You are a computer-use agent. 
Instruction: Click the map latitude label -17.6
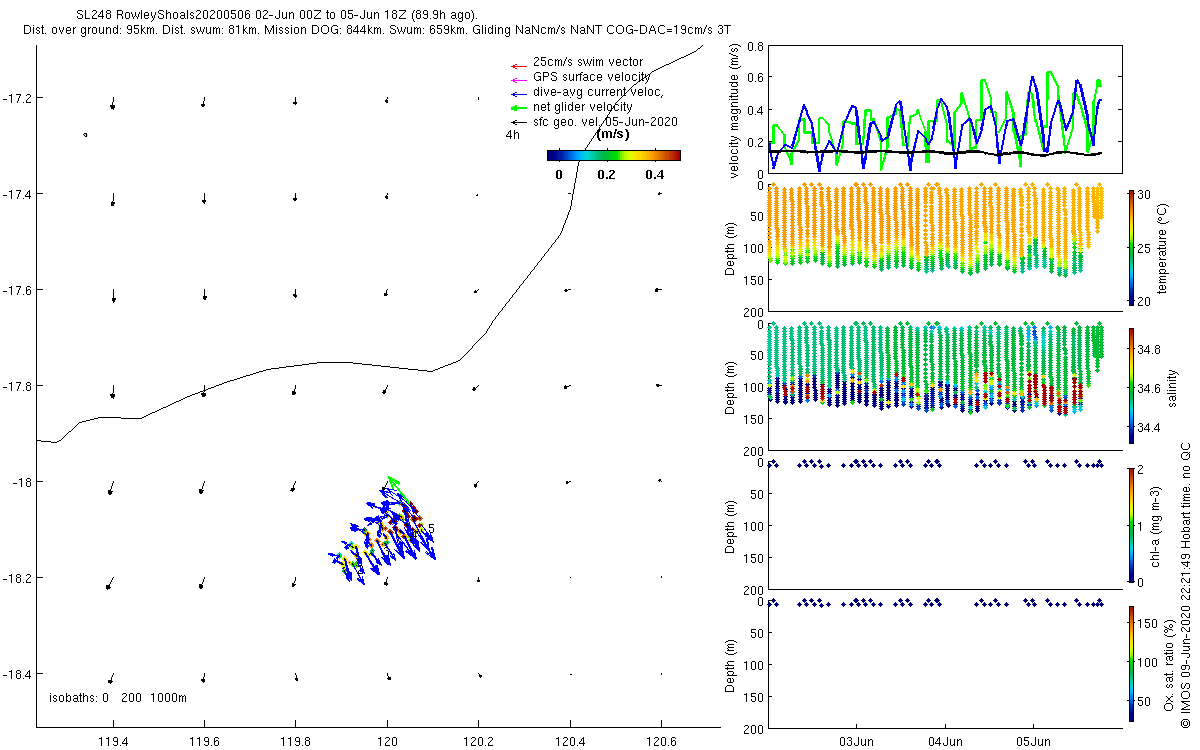tap(17, 290)
